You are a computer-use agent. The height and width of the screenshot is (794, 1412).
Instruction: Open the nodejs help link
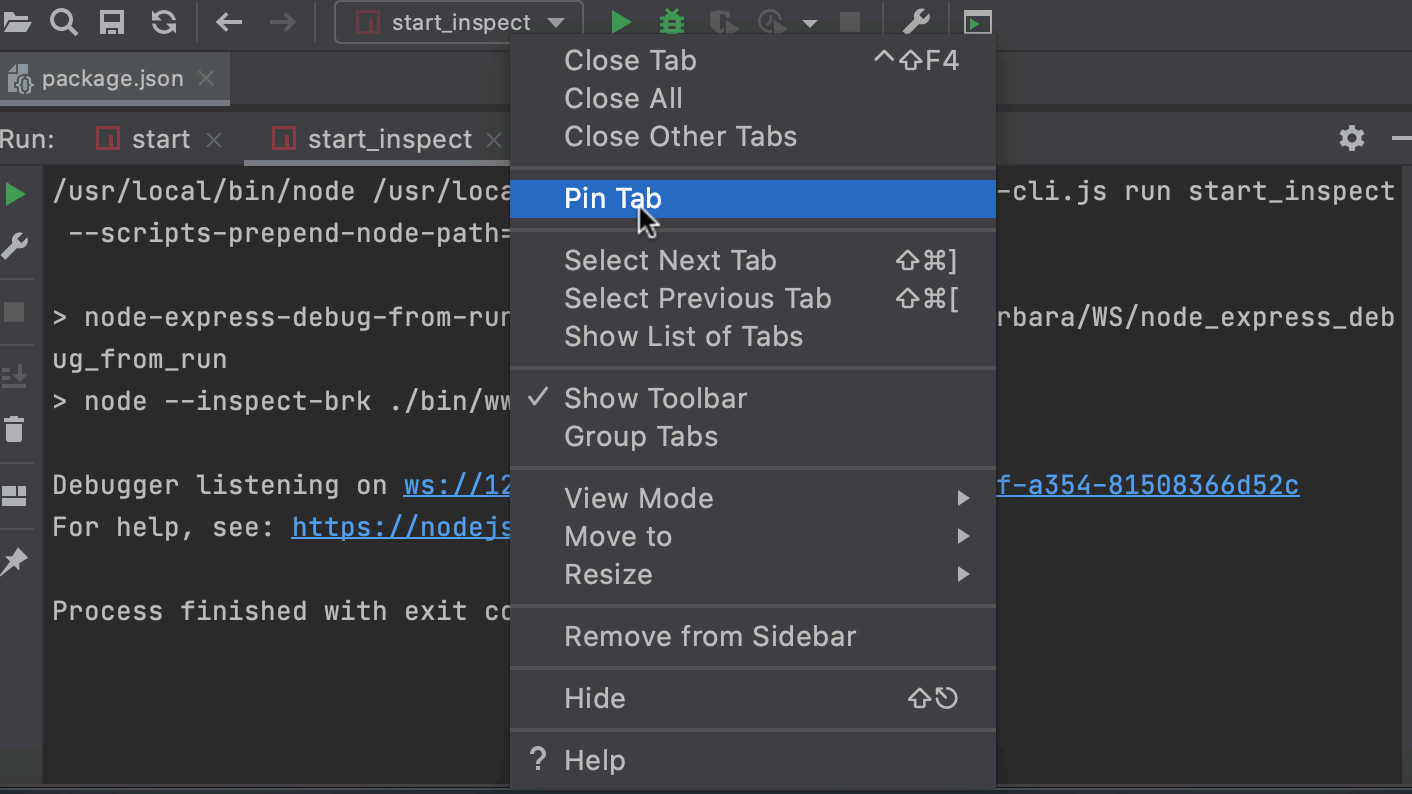click(x=400, y=527)
